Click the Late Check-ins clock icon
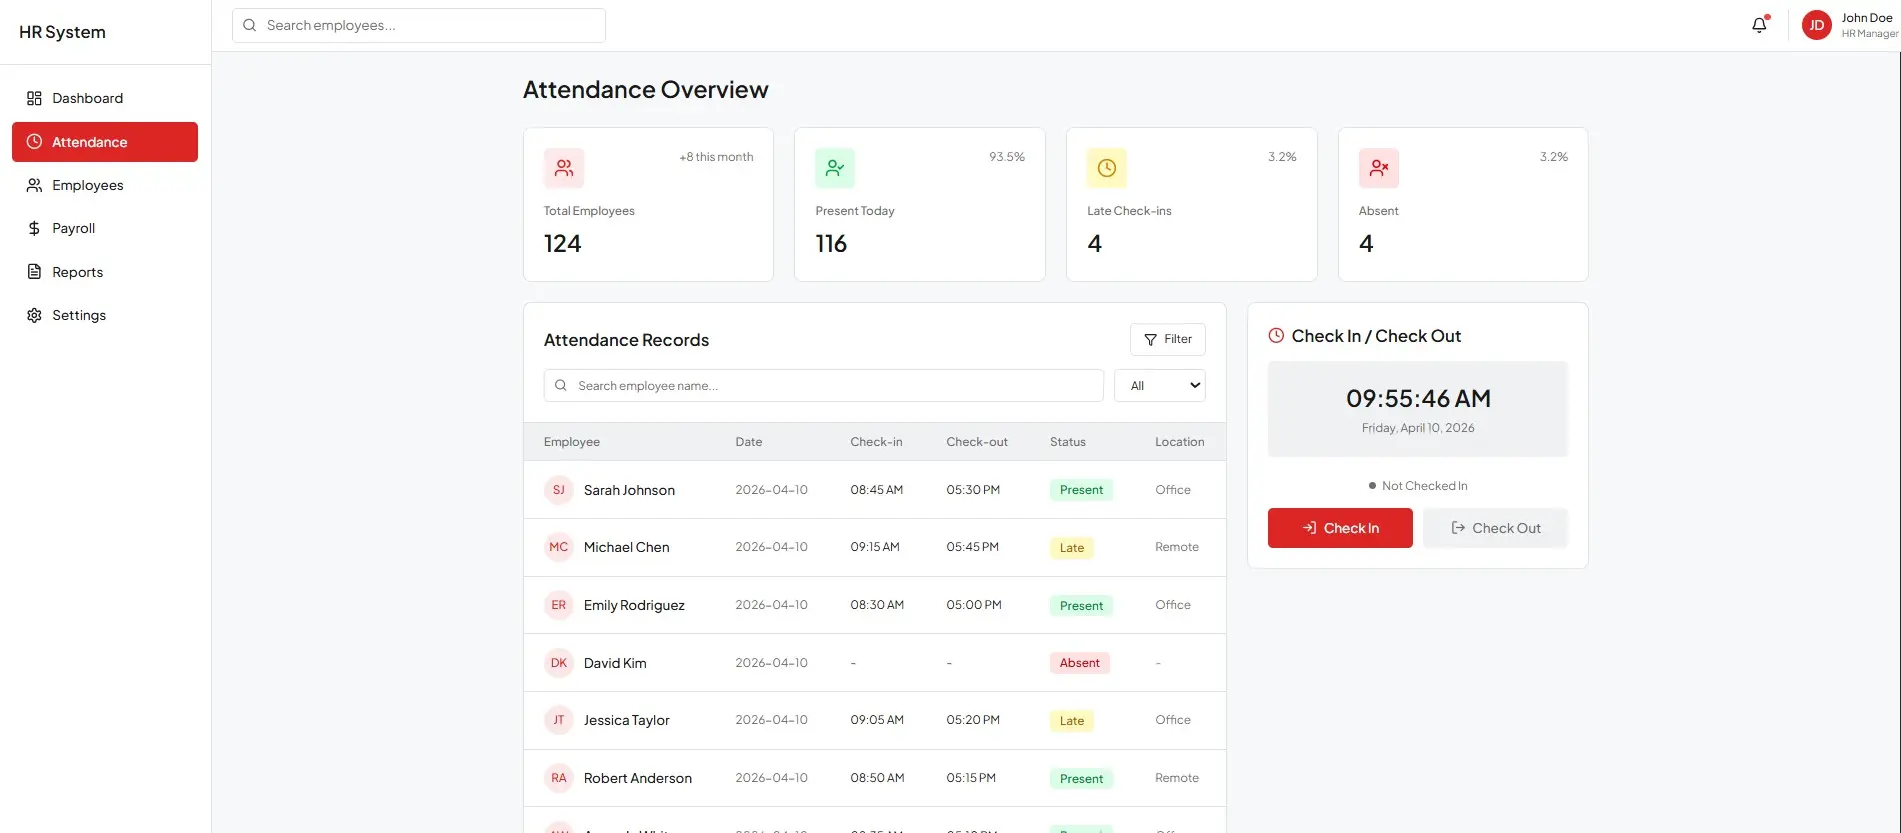The image size is (1901, 833). pos(1106,168)
